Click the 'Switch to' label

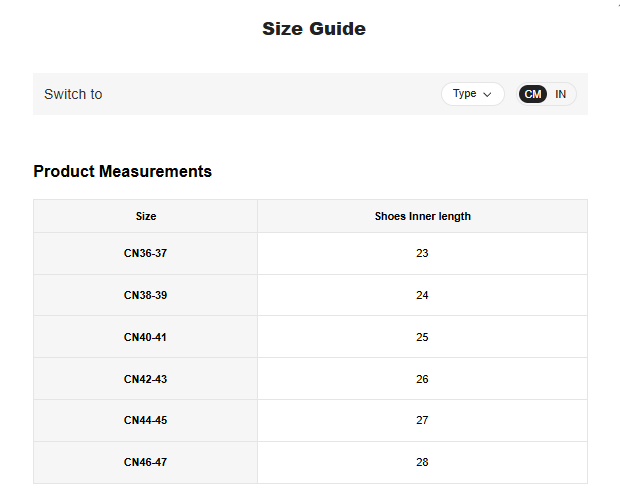coord(73,94)
